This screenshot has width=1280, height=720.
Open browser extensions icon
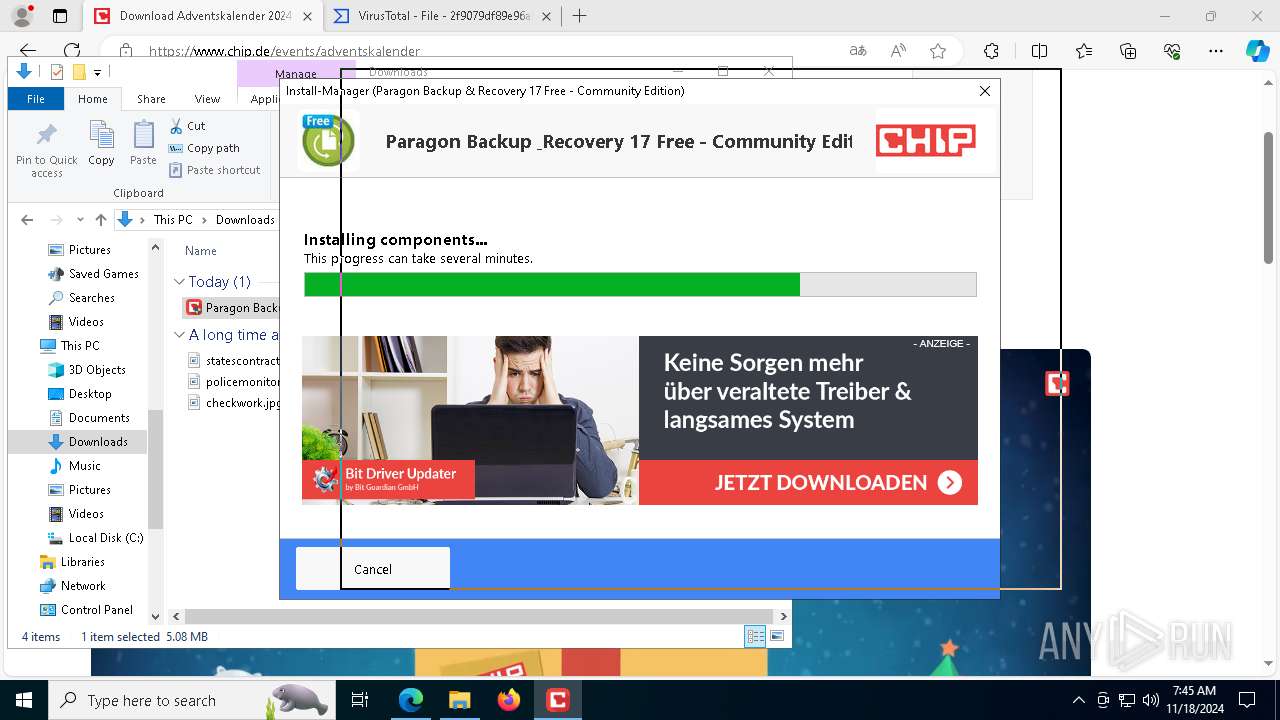[x=991, y=51]
